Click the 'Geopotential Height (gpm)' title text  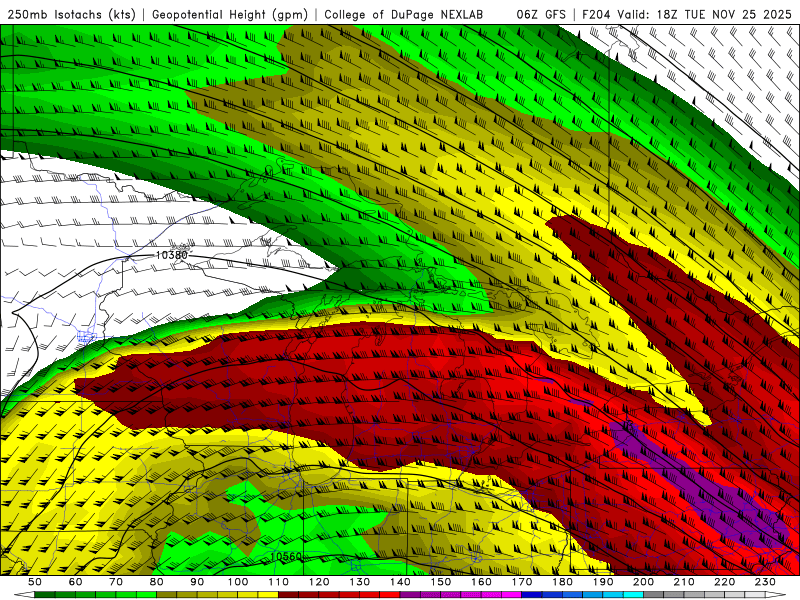(230, 14)
